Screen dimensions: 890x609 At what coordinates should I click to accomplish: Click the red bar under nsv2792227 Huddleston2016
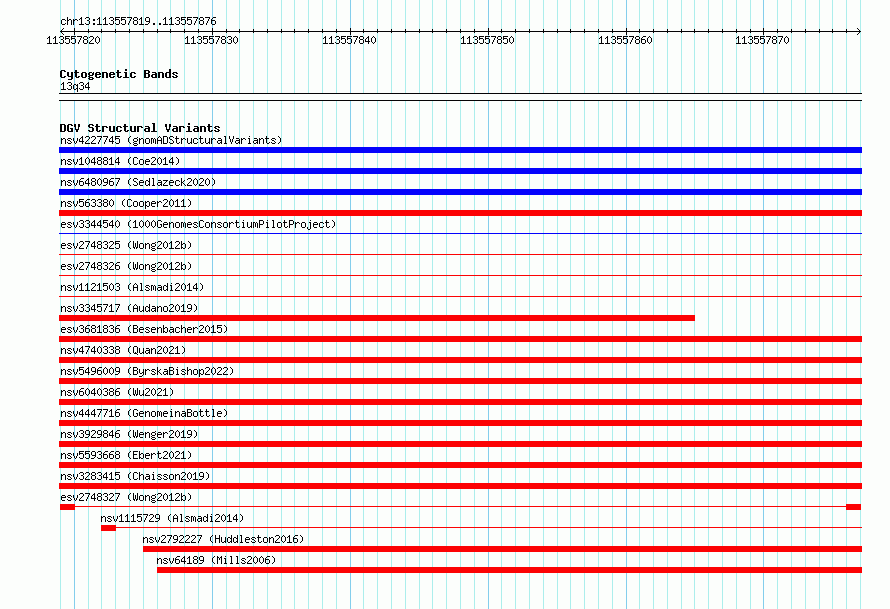pyautogui.click(x=502, y=549)
